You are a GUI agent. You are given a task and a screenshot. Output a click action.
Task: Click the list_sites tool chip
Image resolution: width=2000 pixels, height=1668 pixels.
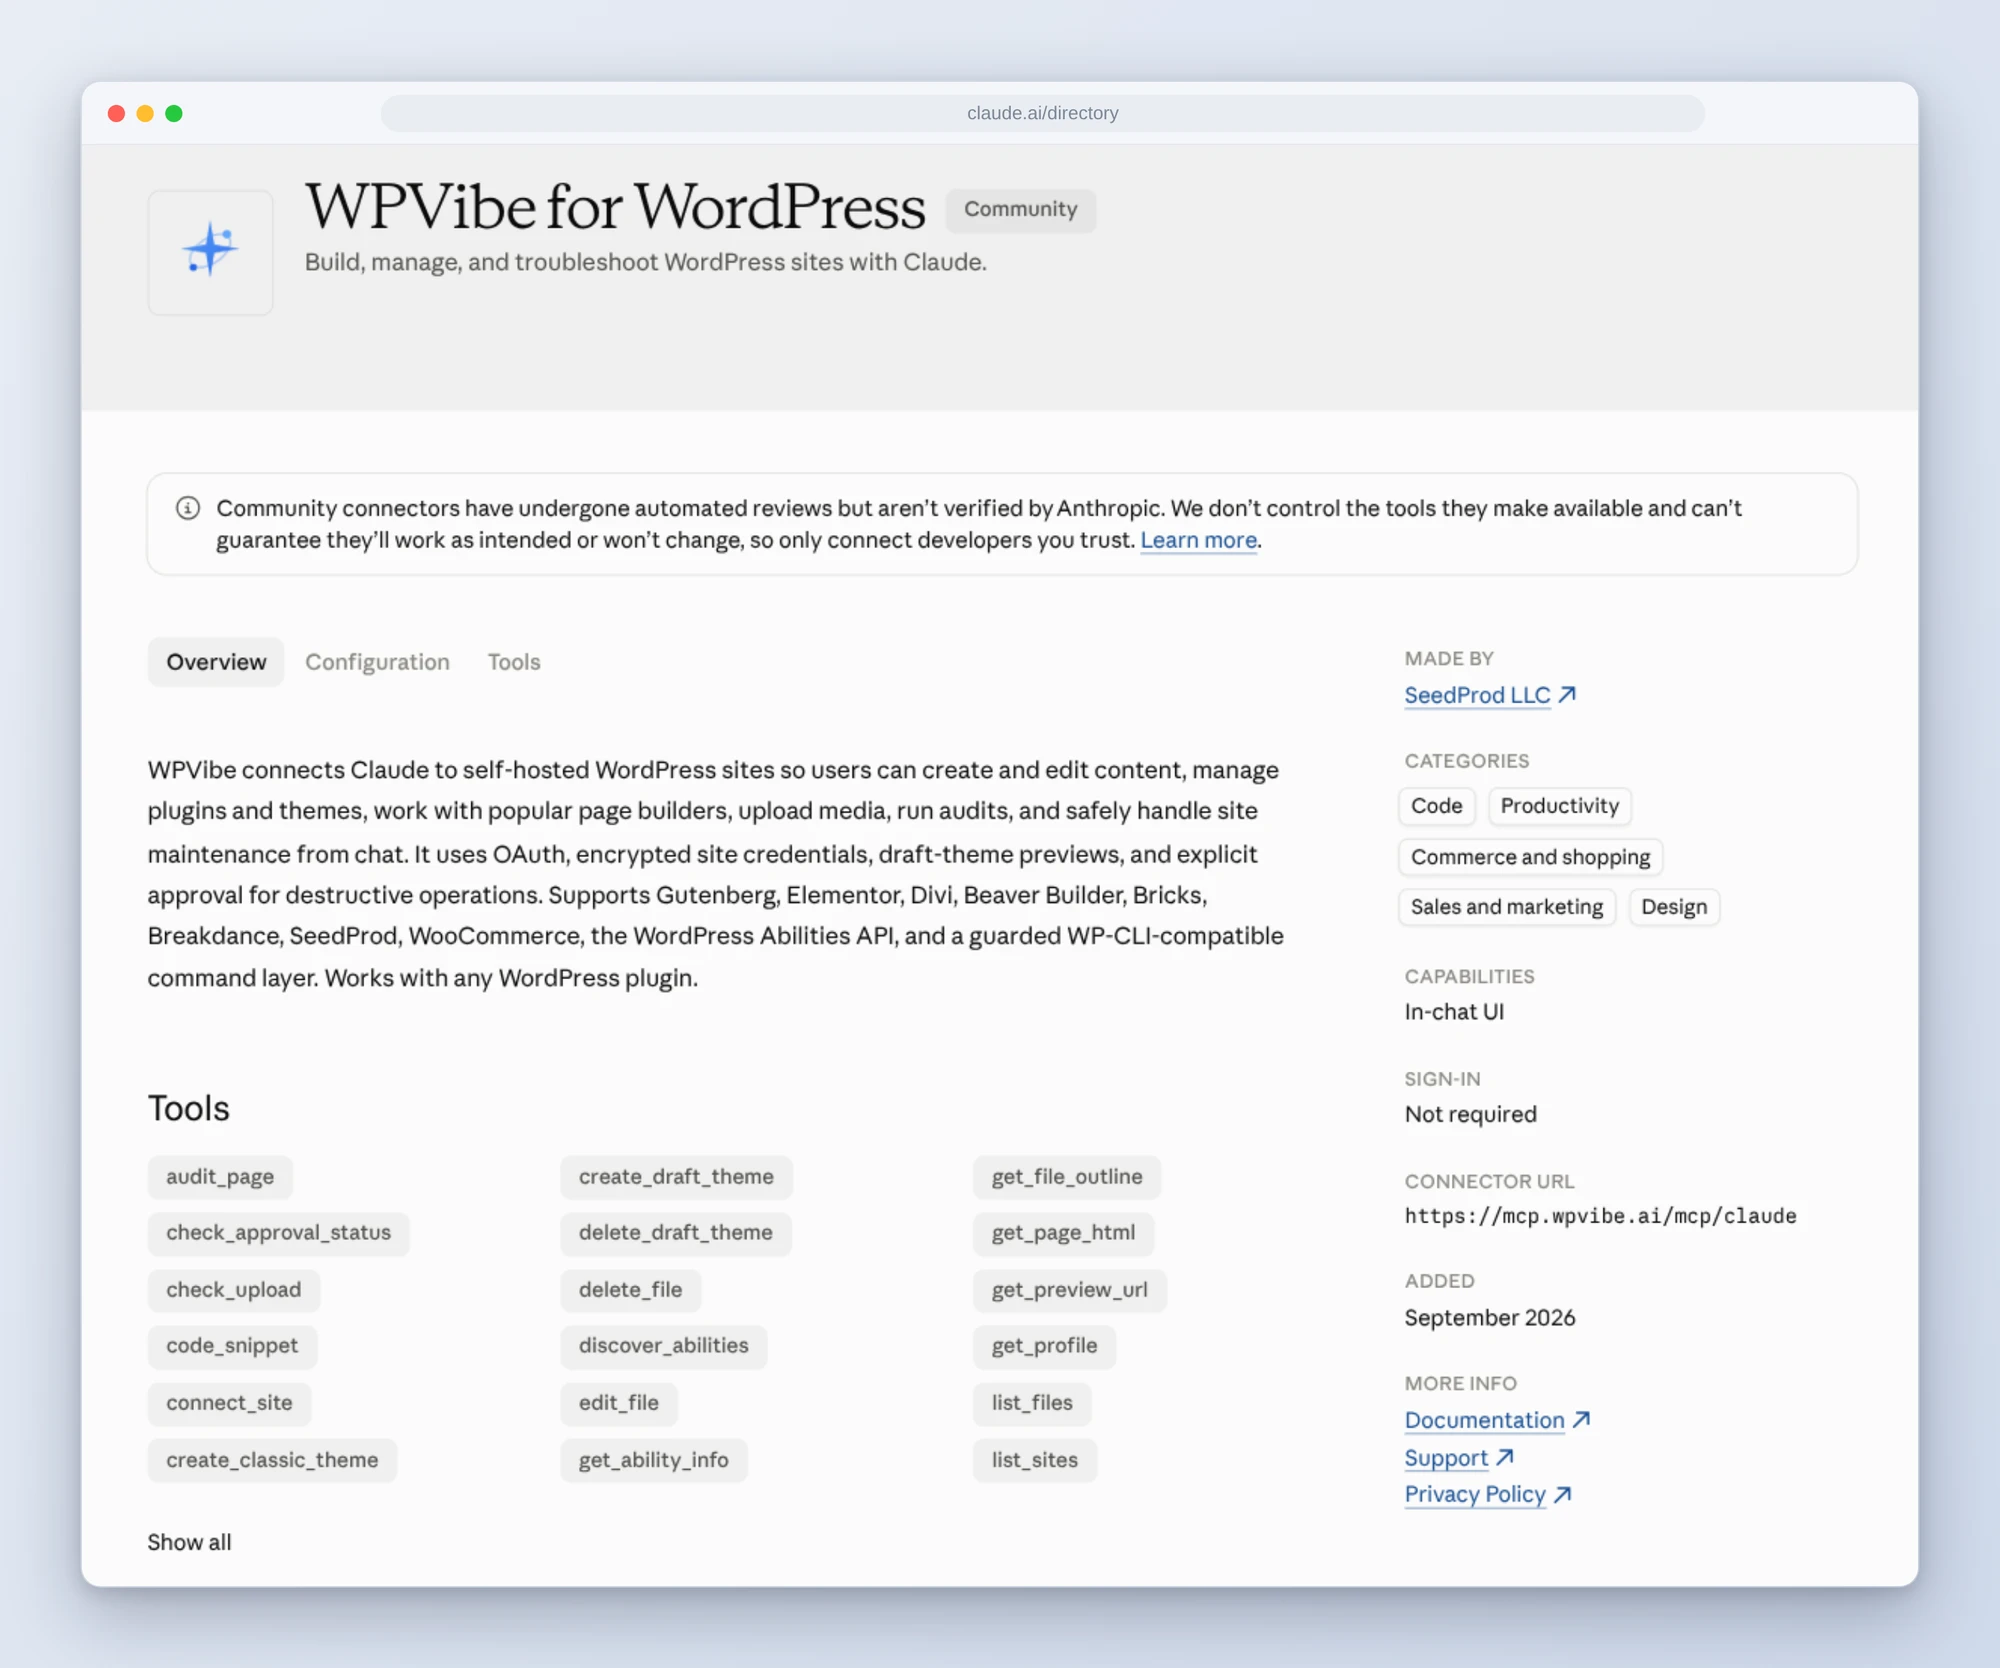1034,1460
